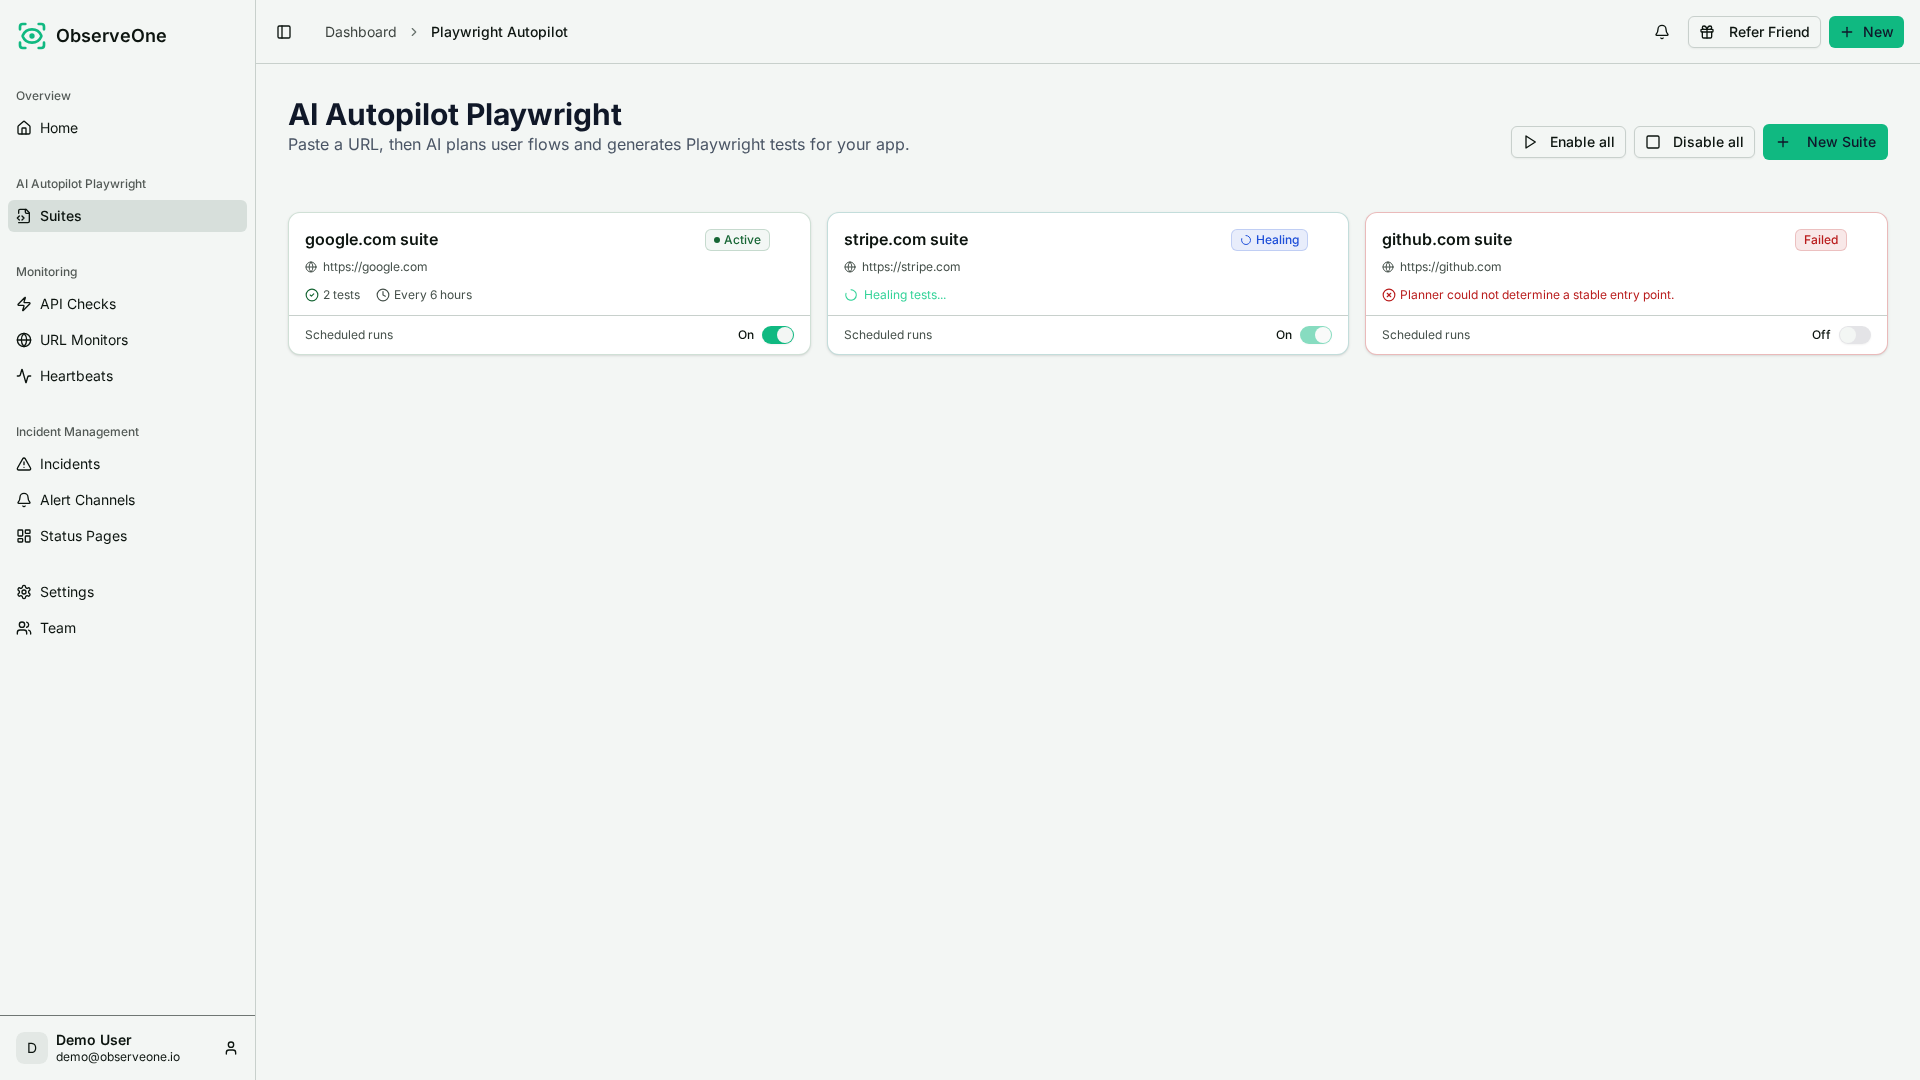Open user profile icon beside Demo User
The height and width of the screenshot is (1080, 1920).
(231, 1048)
